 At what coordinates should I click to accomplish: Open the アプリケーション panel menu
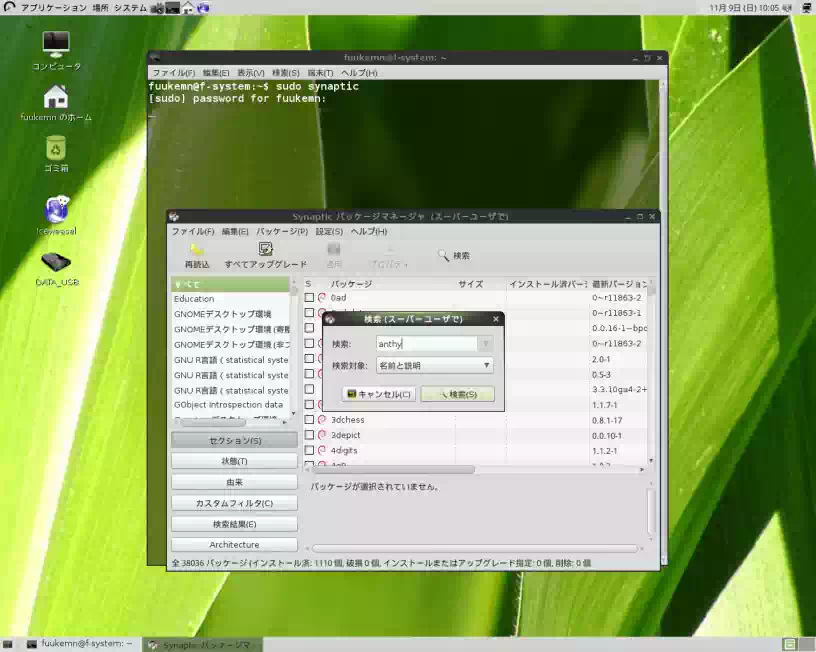pos(53,8)
